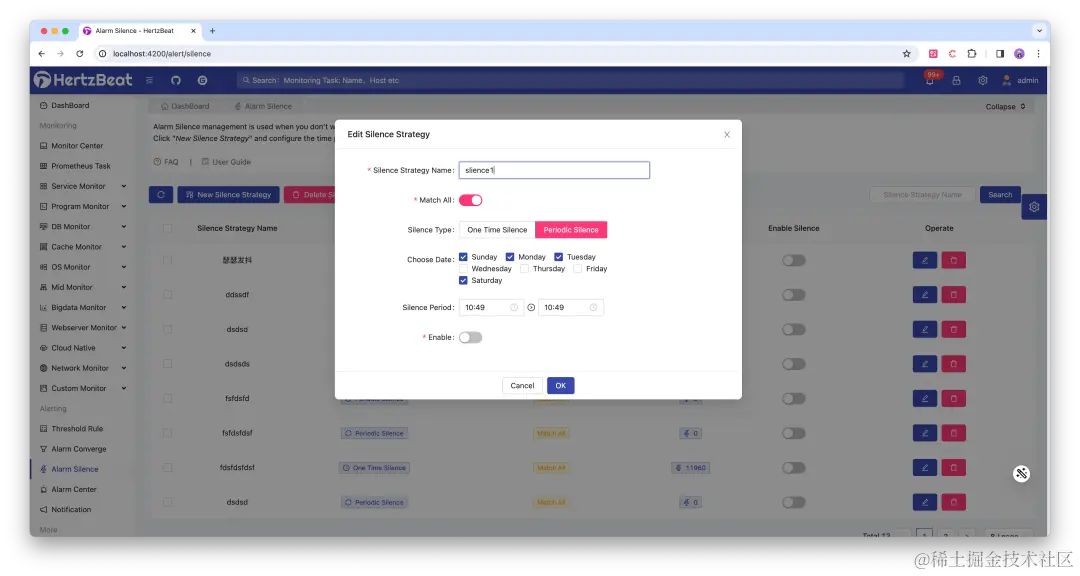Expand the Program Monitor sidebar group
This screenshot has width=1080, height=576.
coord(83,207)
